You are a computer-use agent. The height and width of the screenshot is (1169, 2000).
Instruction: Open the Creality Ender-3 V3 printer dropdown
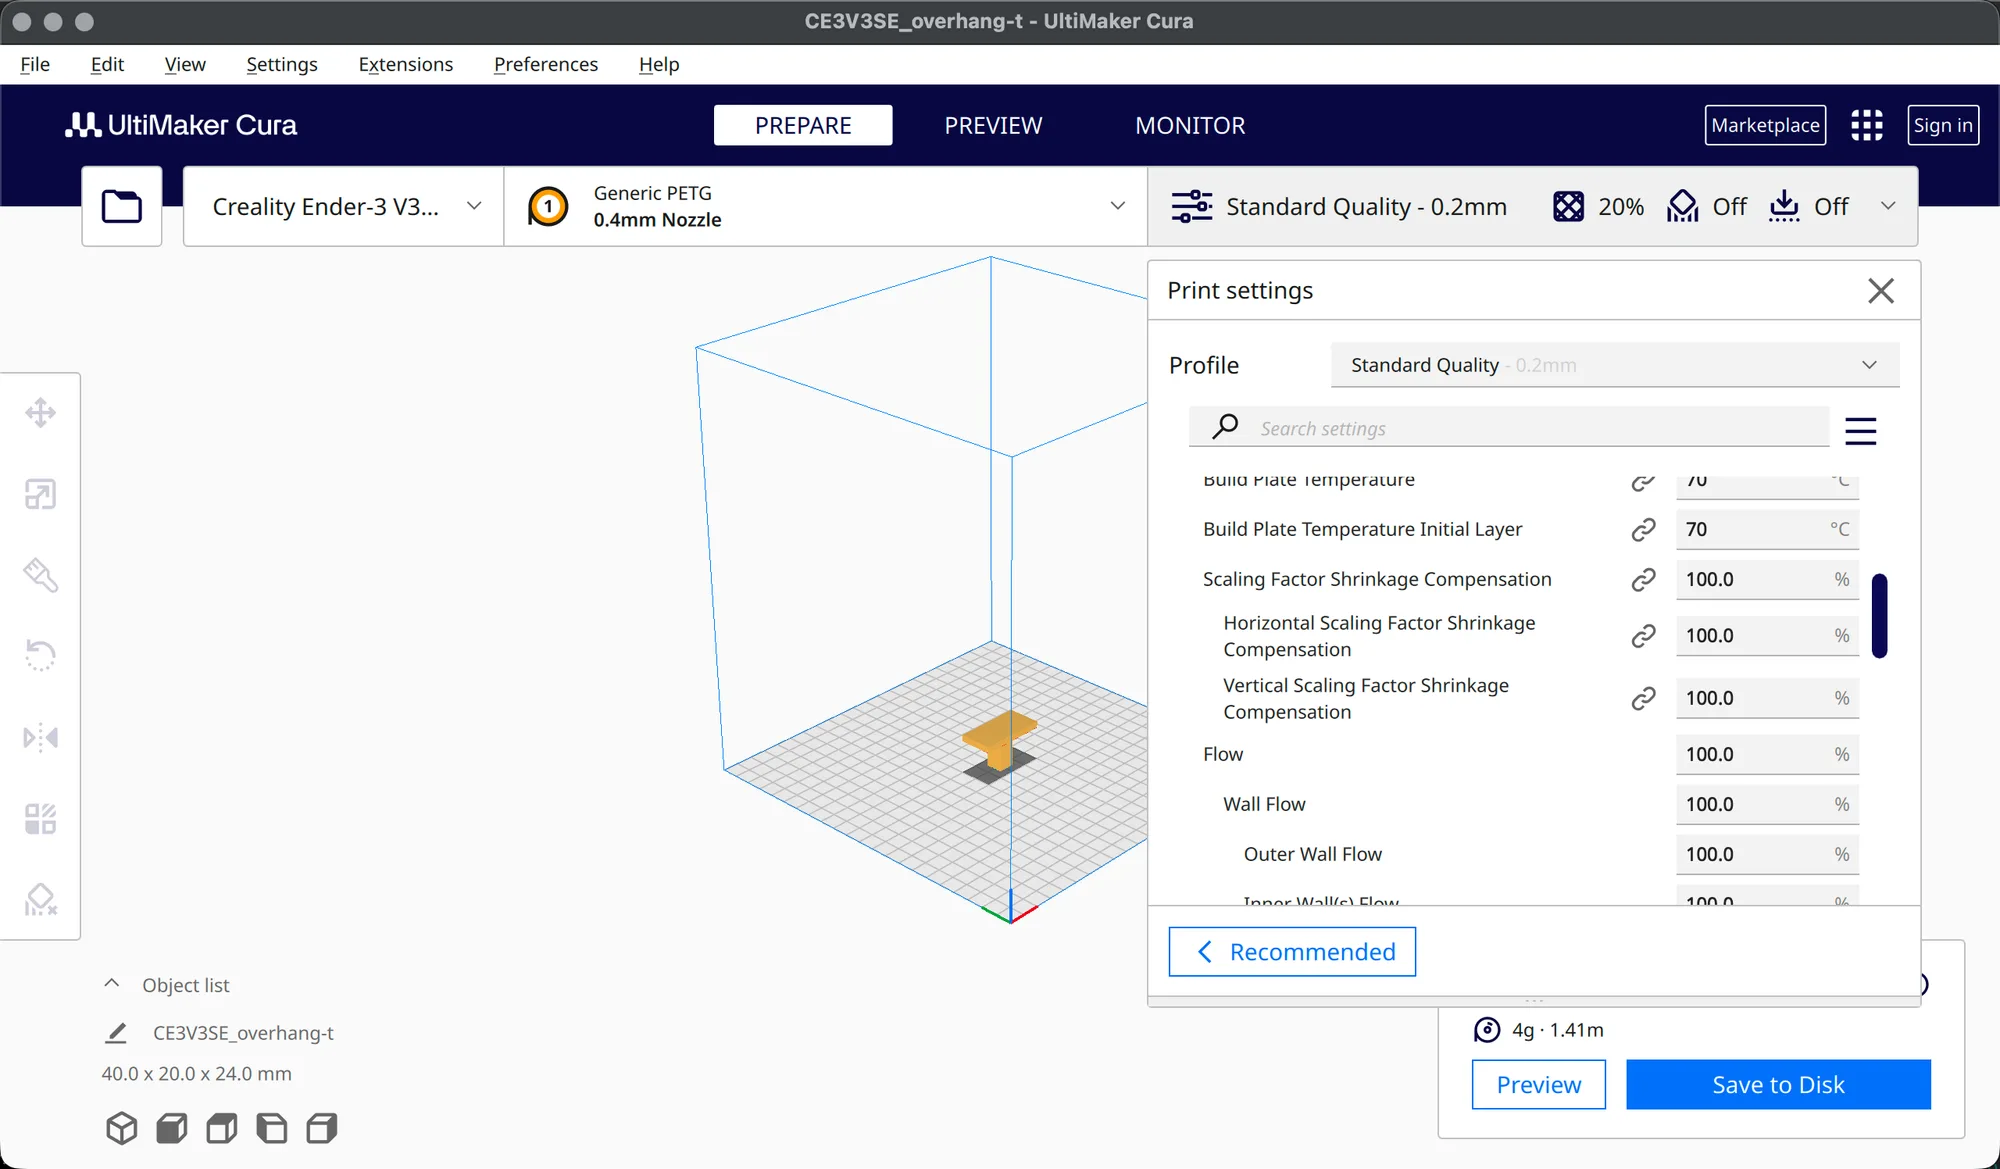point(344,206)
